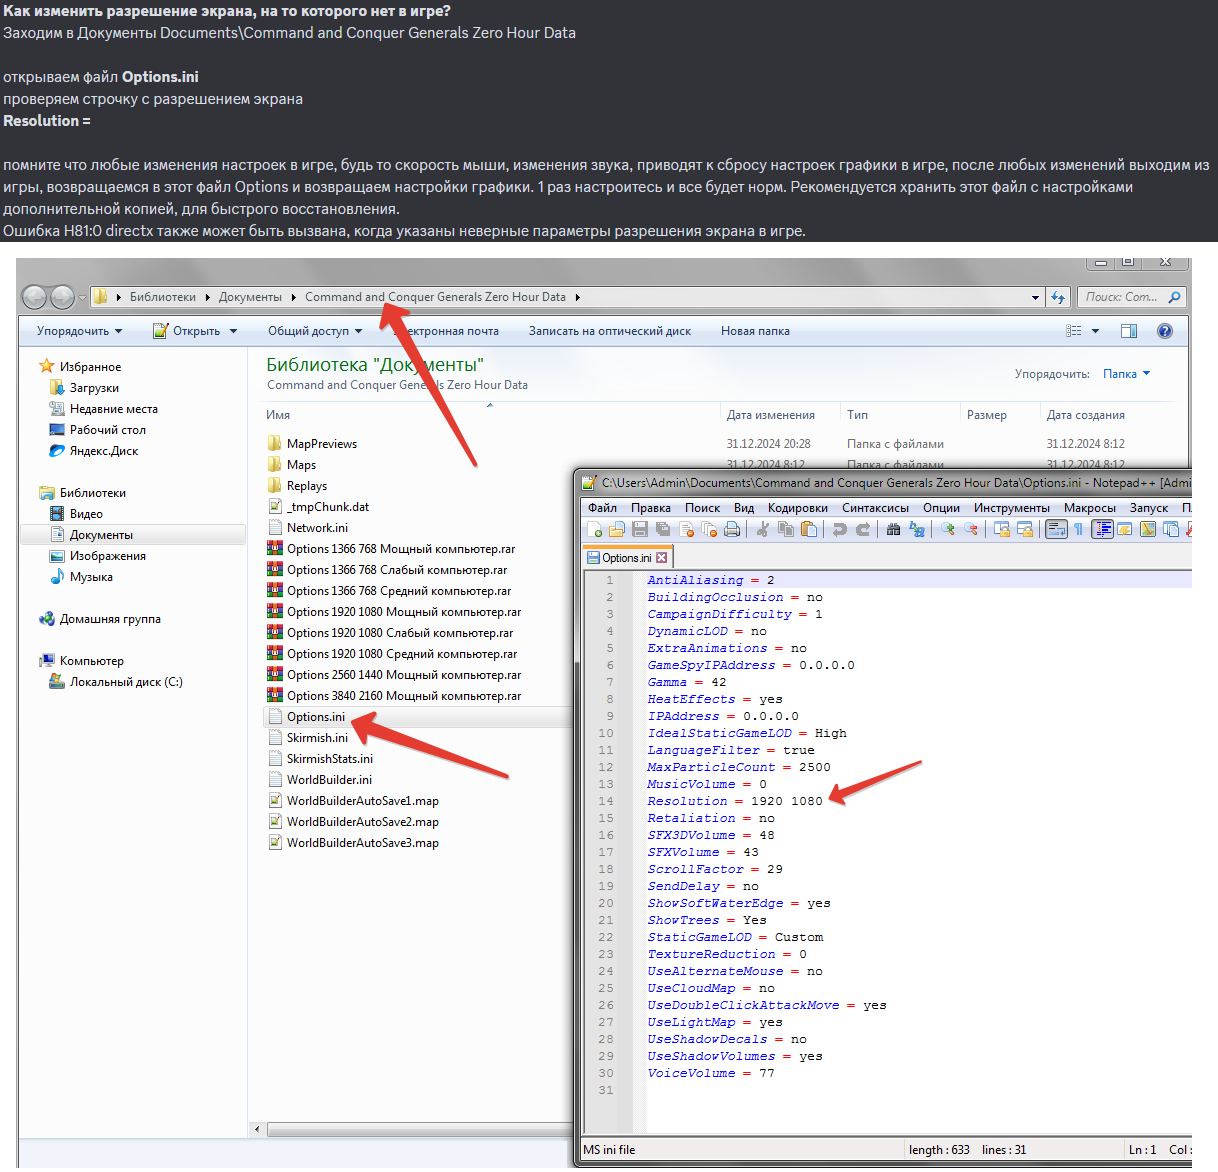Click Имя column header
This screenshot has height=1172, width=1218.
pyautogui.click(x=278, y=415)
